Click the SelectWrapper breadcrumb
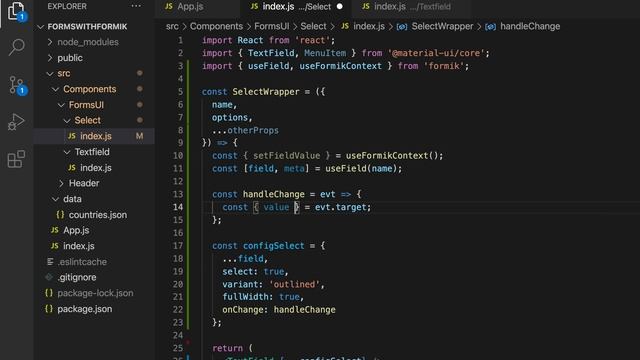The image size is (640, 360). pos(442,27)
